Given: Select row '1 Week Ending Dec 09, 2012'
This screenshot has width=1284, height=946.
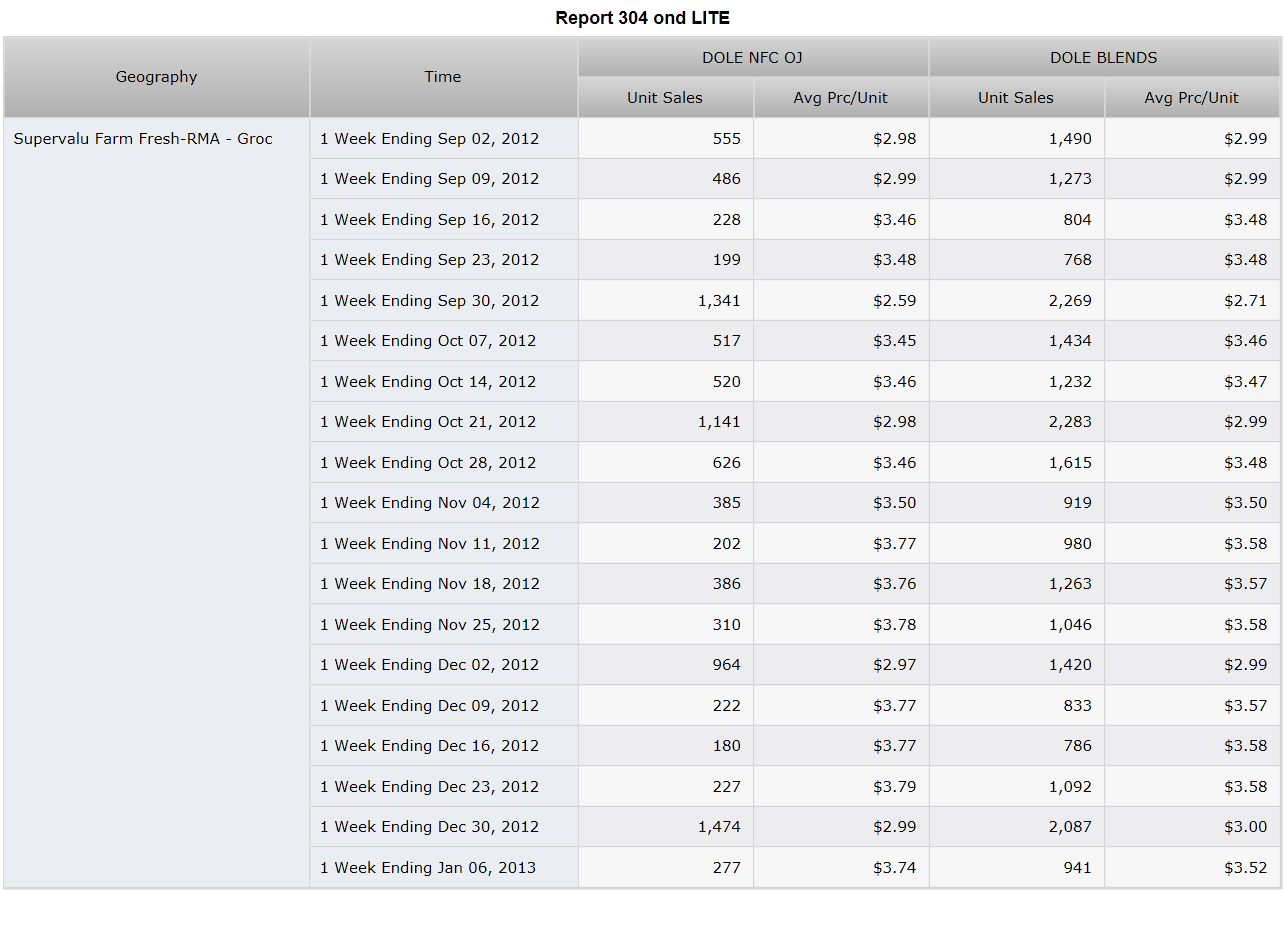Looking at the screenshot, I should 443,705.
